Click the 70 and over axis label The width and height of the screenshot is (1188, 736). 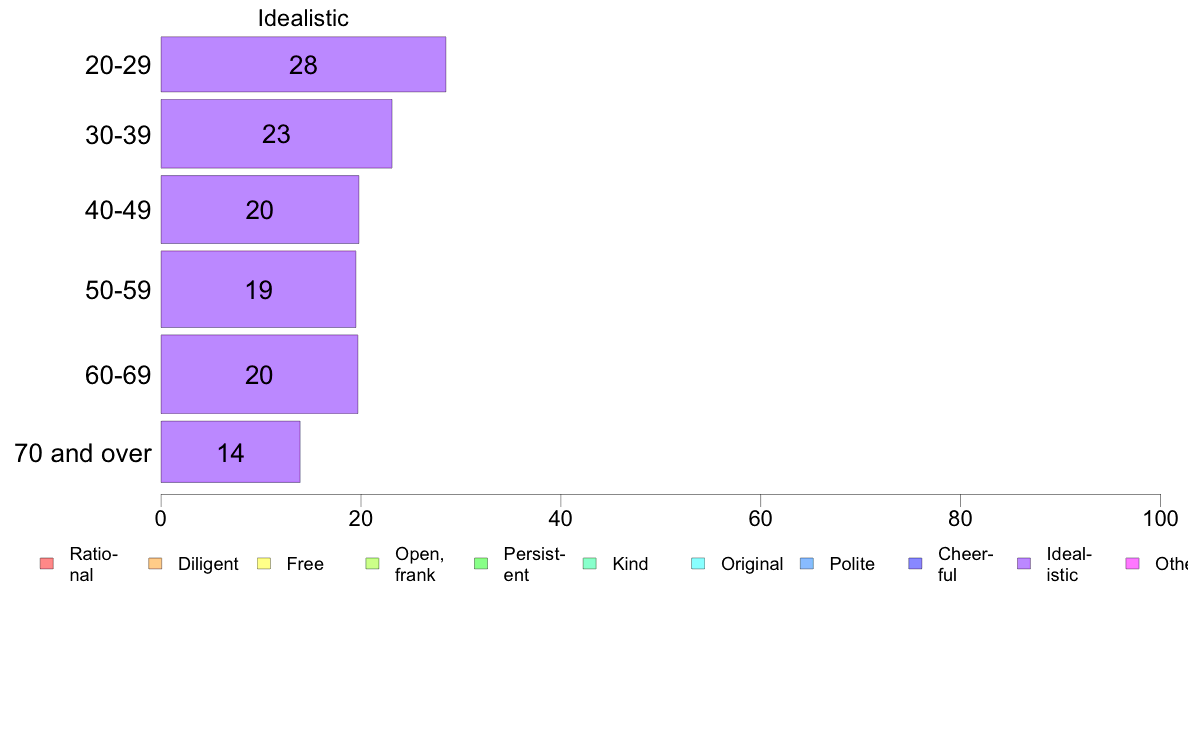point(83,453)
